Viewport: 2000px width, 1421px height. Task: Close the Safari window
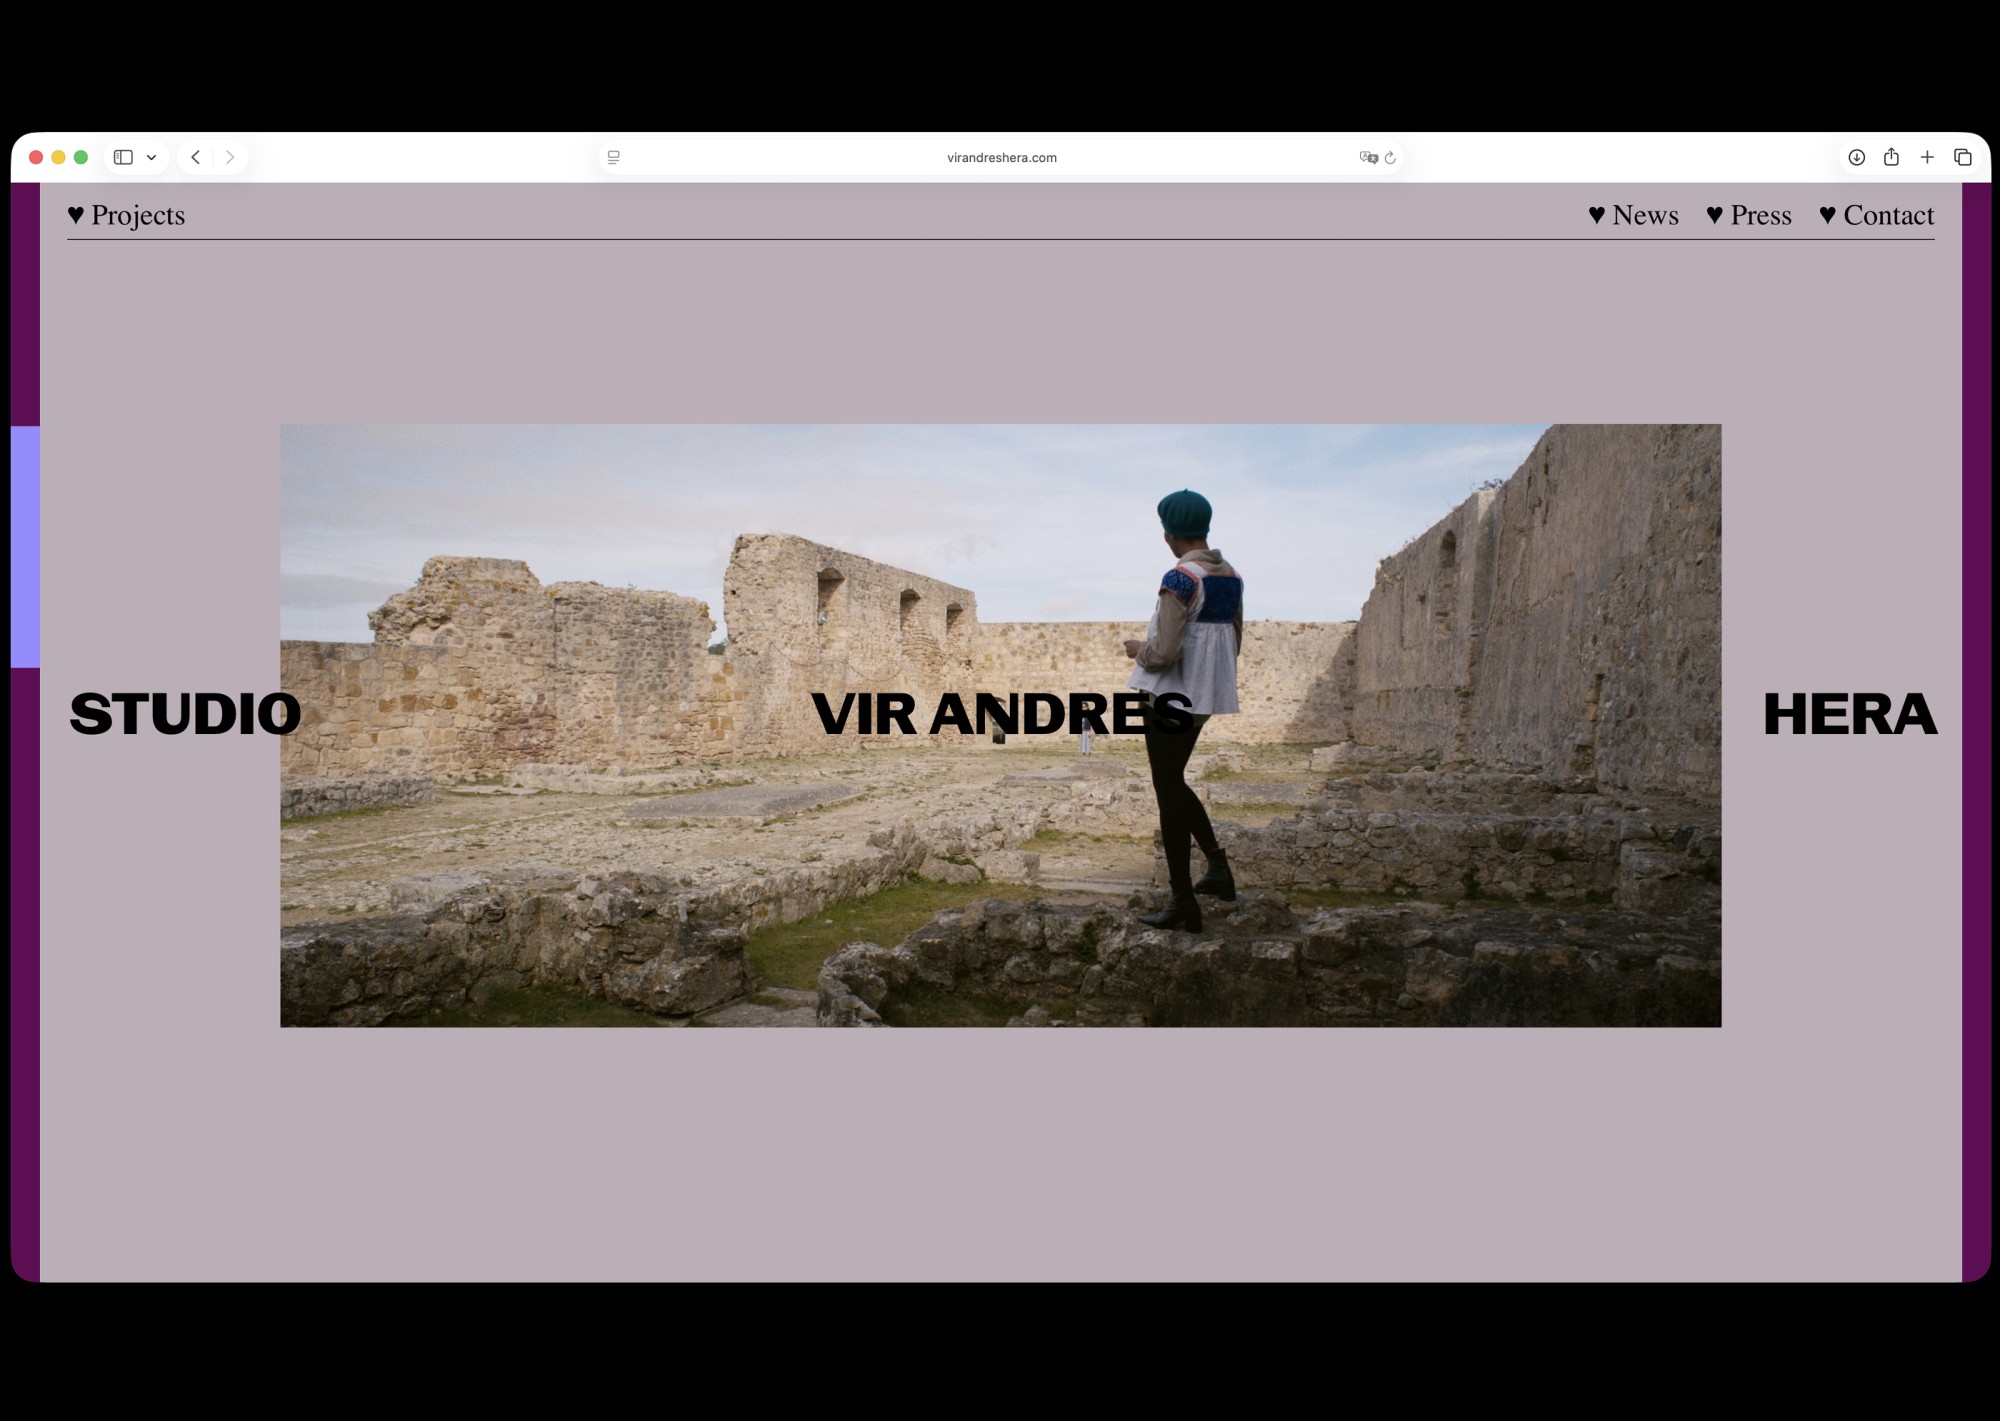click(x=36, y=157)
